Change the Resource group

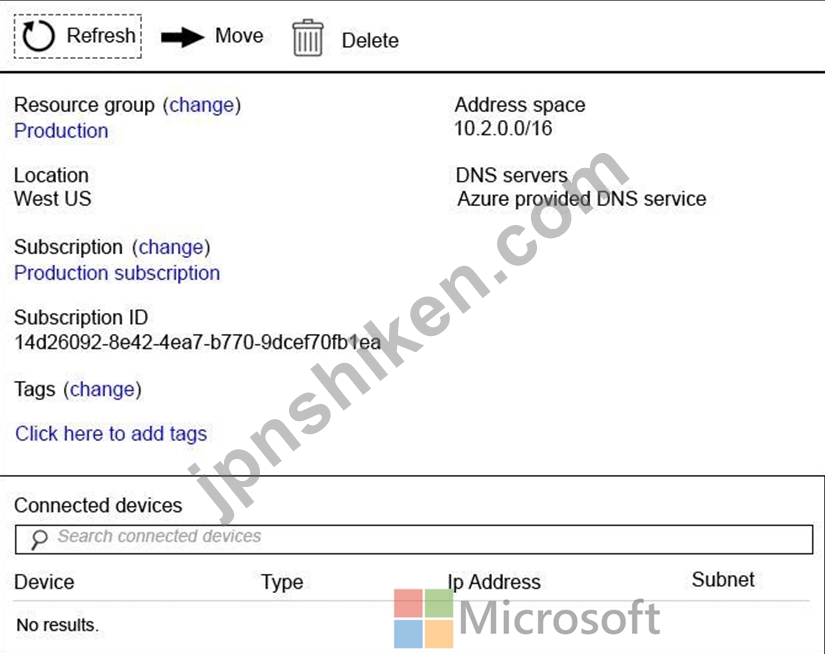[x=202, y=105]
